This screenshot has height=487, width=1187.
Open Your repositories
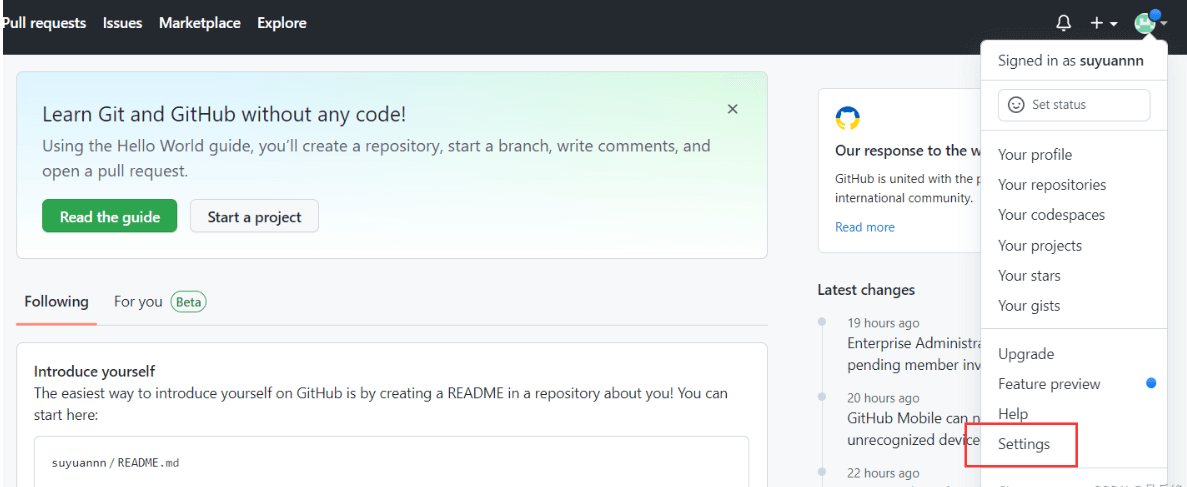click(x=1051, y=185)
